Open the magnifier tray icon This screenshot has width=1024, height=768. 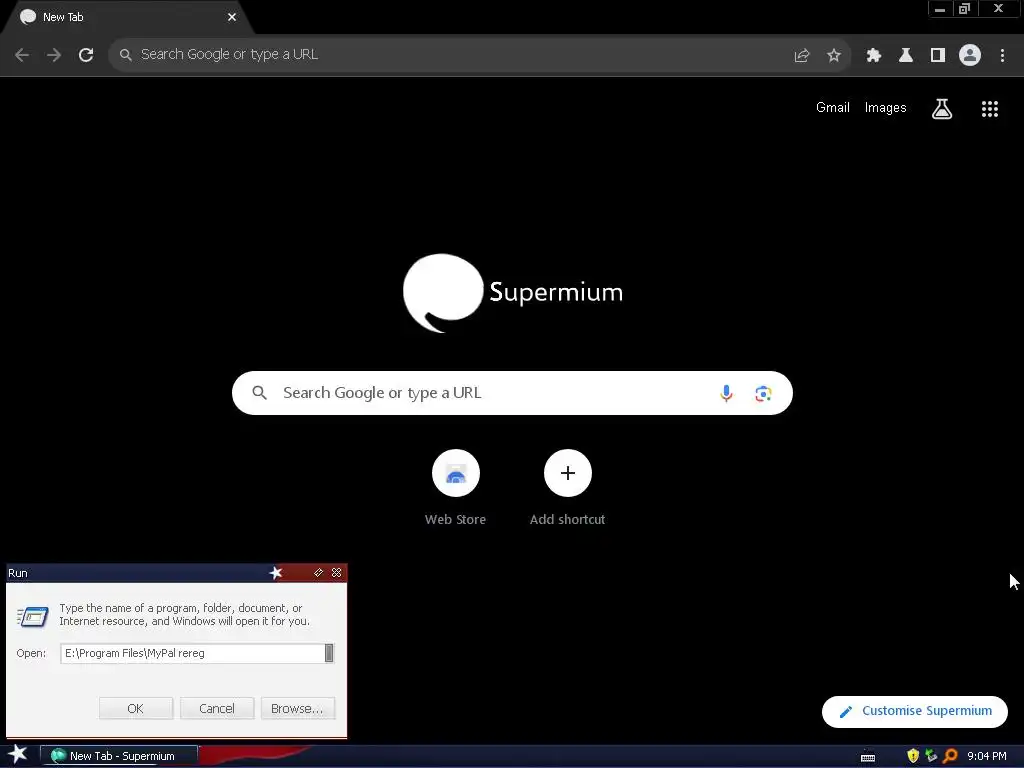pos(950,756)
